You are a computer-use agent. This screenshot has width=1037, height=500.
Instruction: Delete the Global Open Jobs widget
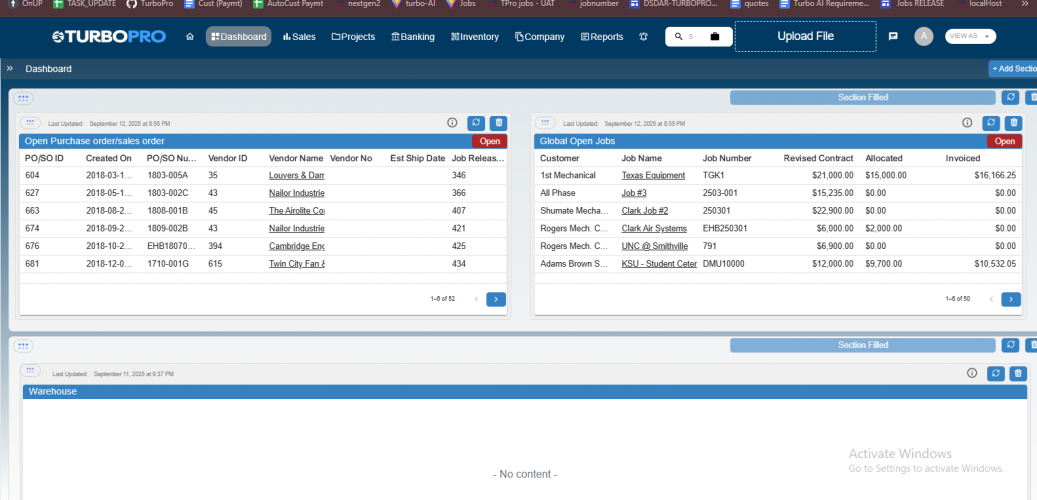click(1013, 123)
